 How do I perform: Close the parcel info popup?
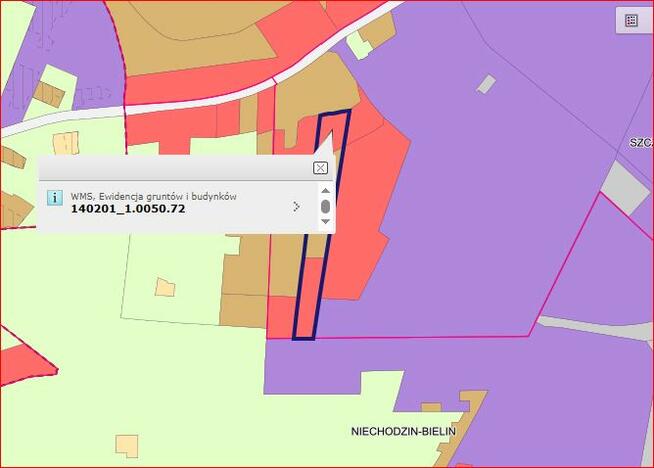[x=320, y=168]
